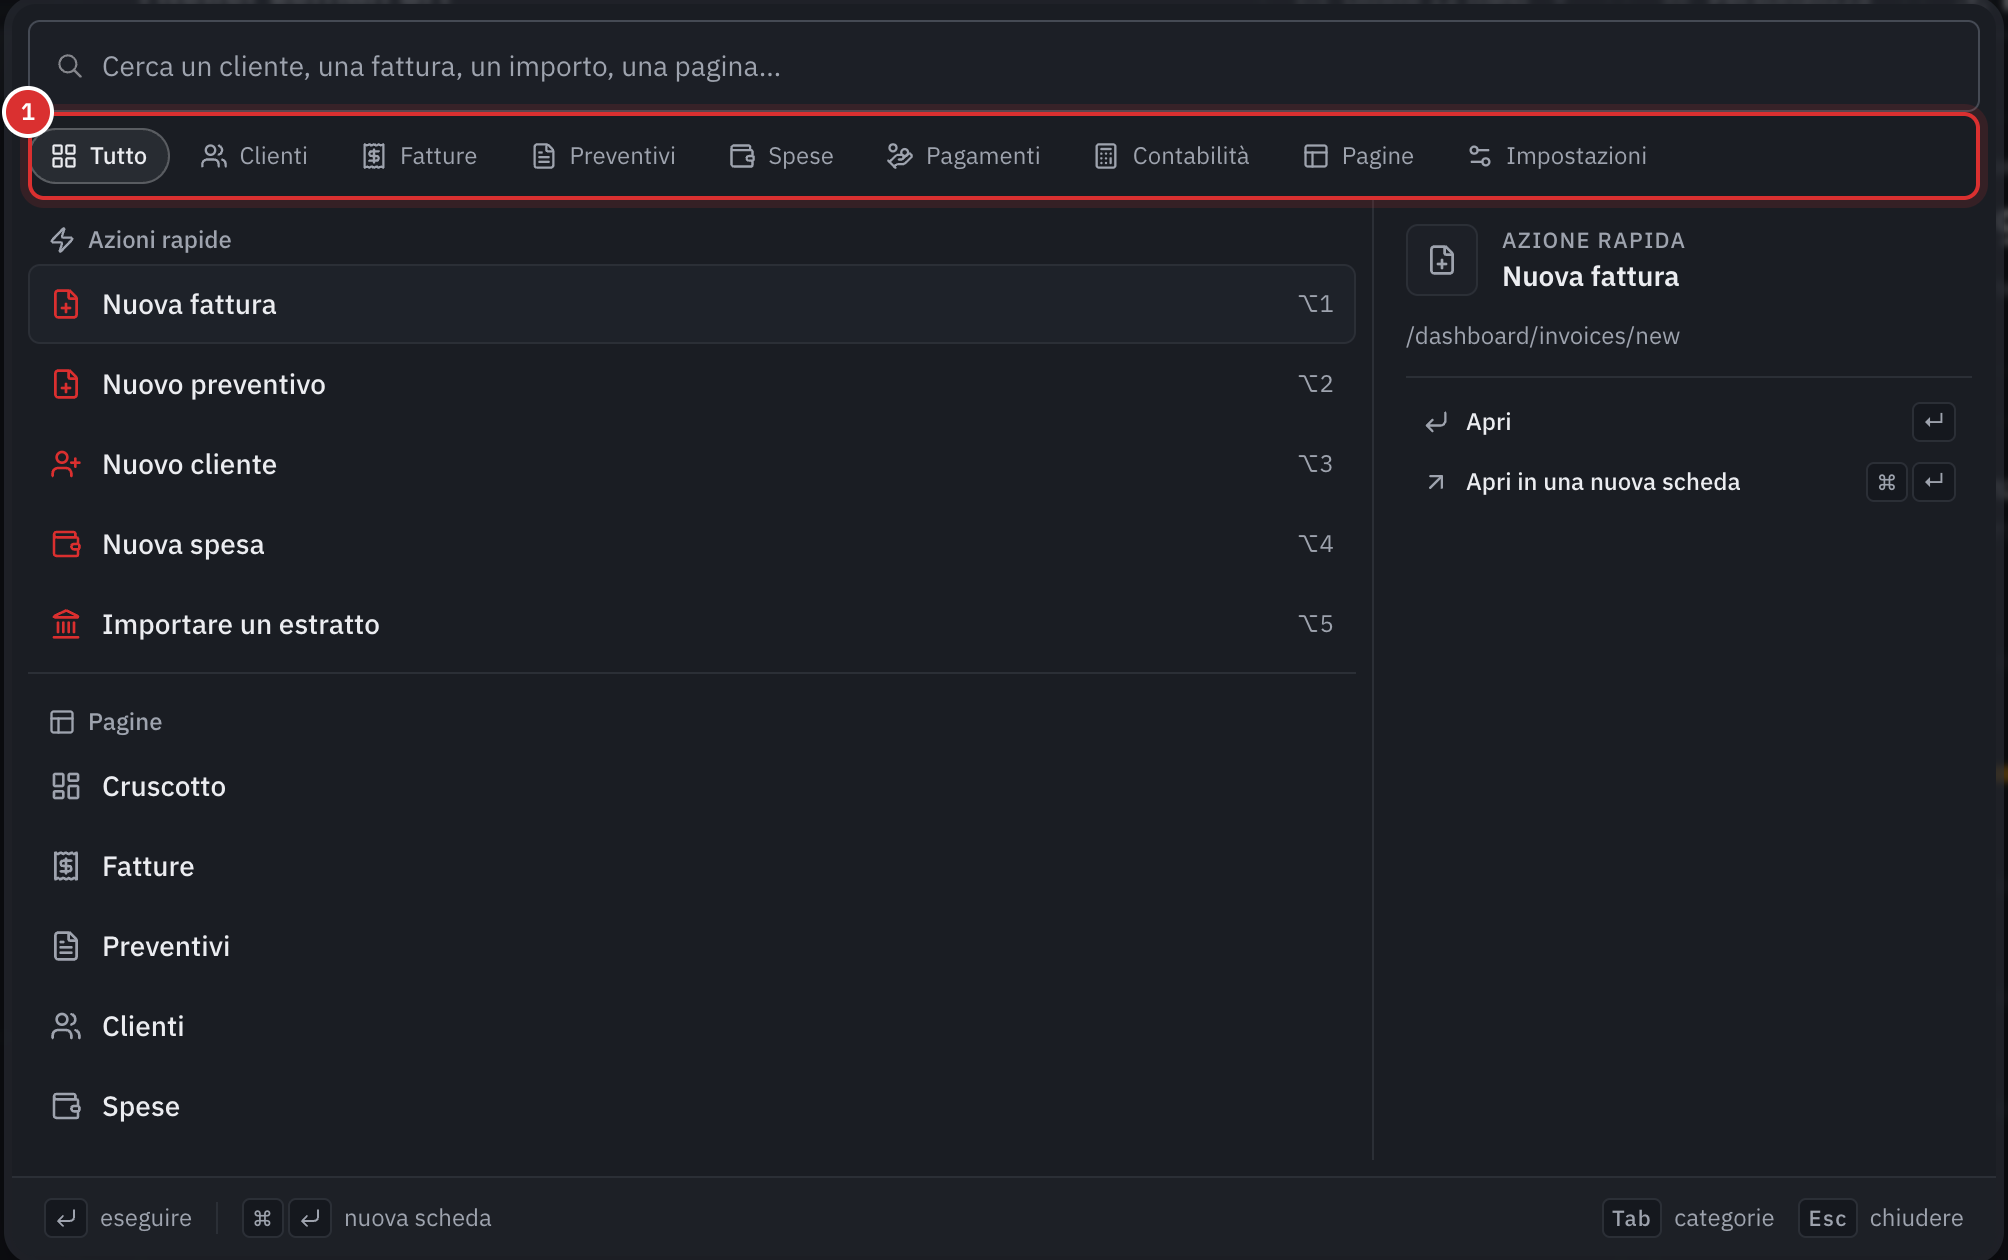Select the Contabilità category tab
The height and width of the screenshot is (1260, 2008).
pyautogui.click(x=1171, y=156)
